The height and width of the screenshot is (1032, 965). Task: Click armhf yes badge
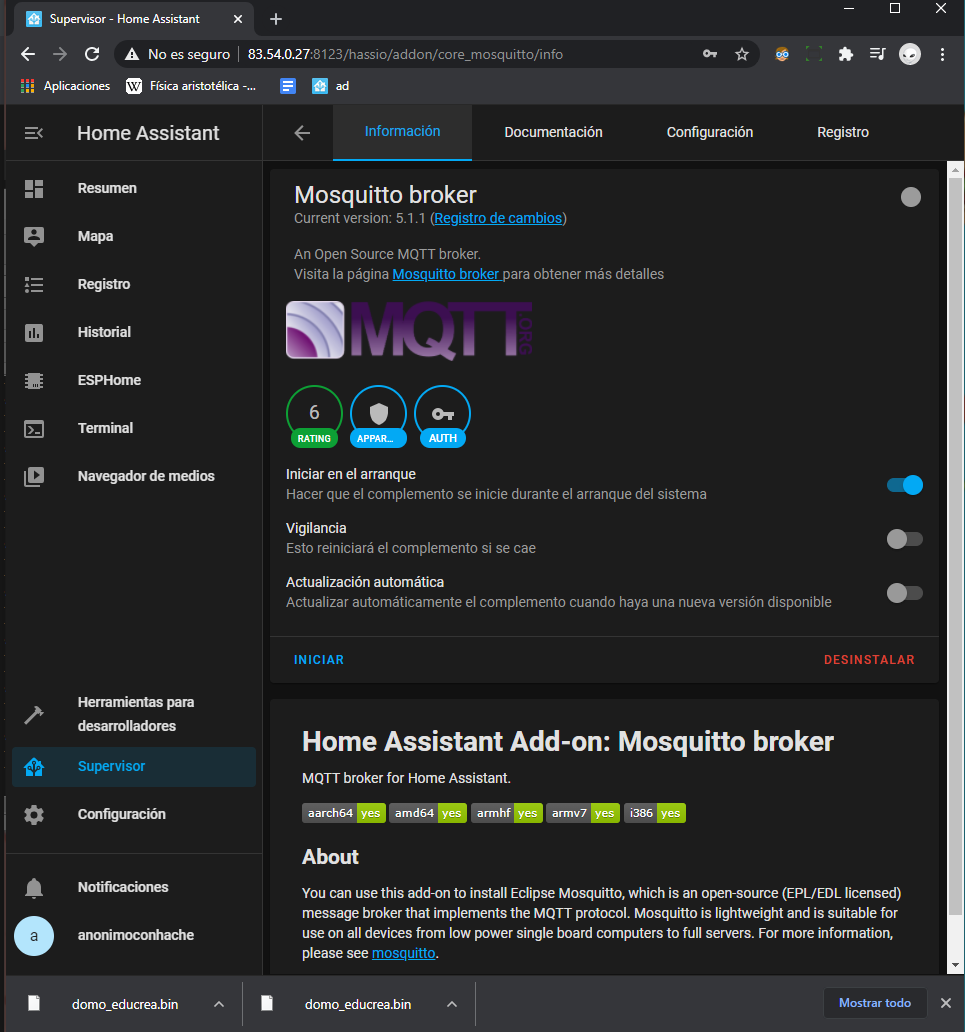tap(507, 813)
